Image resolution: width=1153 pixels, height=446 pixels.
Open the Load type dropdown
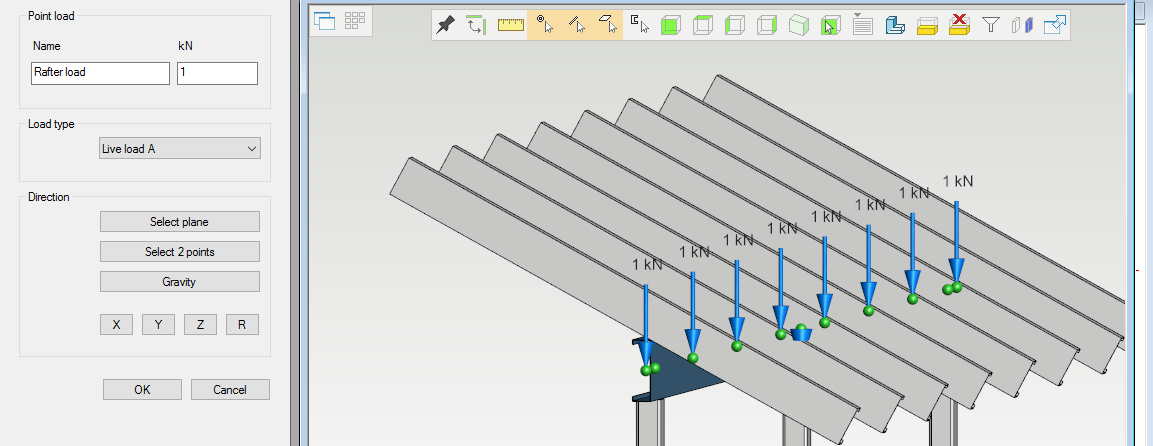(x=180, y=149)
